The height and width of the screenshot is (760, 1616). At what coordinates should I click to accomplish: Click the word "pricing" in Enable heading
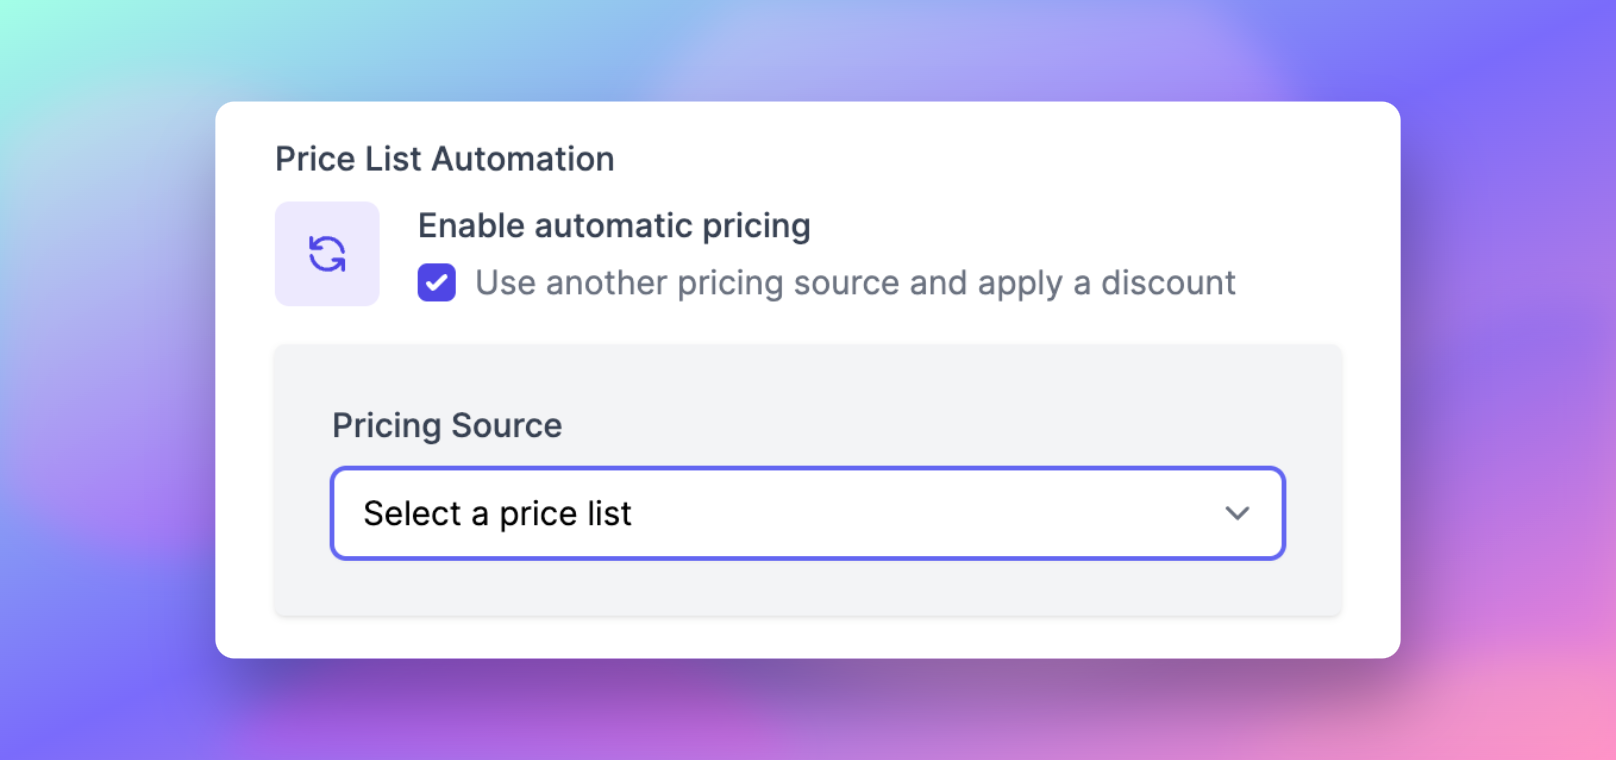tap(756, 227)
